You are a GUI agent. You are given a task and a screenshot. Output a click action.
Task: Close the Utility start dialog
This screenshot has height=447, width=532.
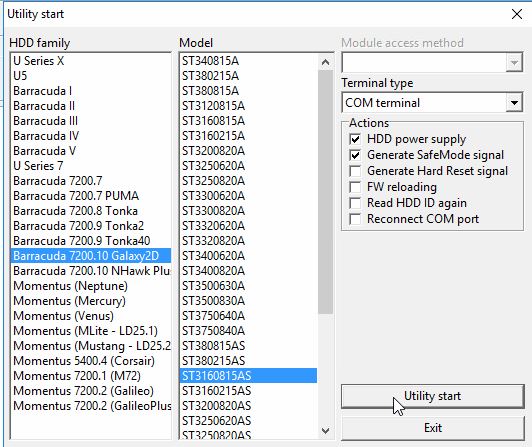(517, 14)
